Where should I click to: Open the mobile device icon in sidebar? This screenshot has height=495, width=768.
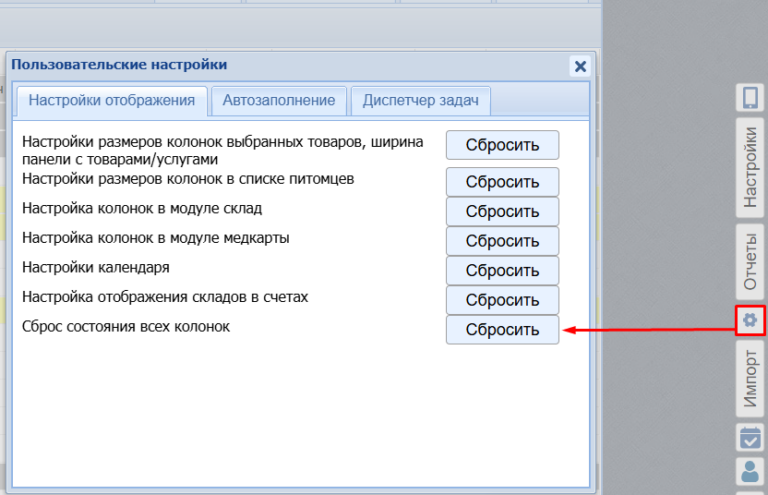(x=750, y=97)
